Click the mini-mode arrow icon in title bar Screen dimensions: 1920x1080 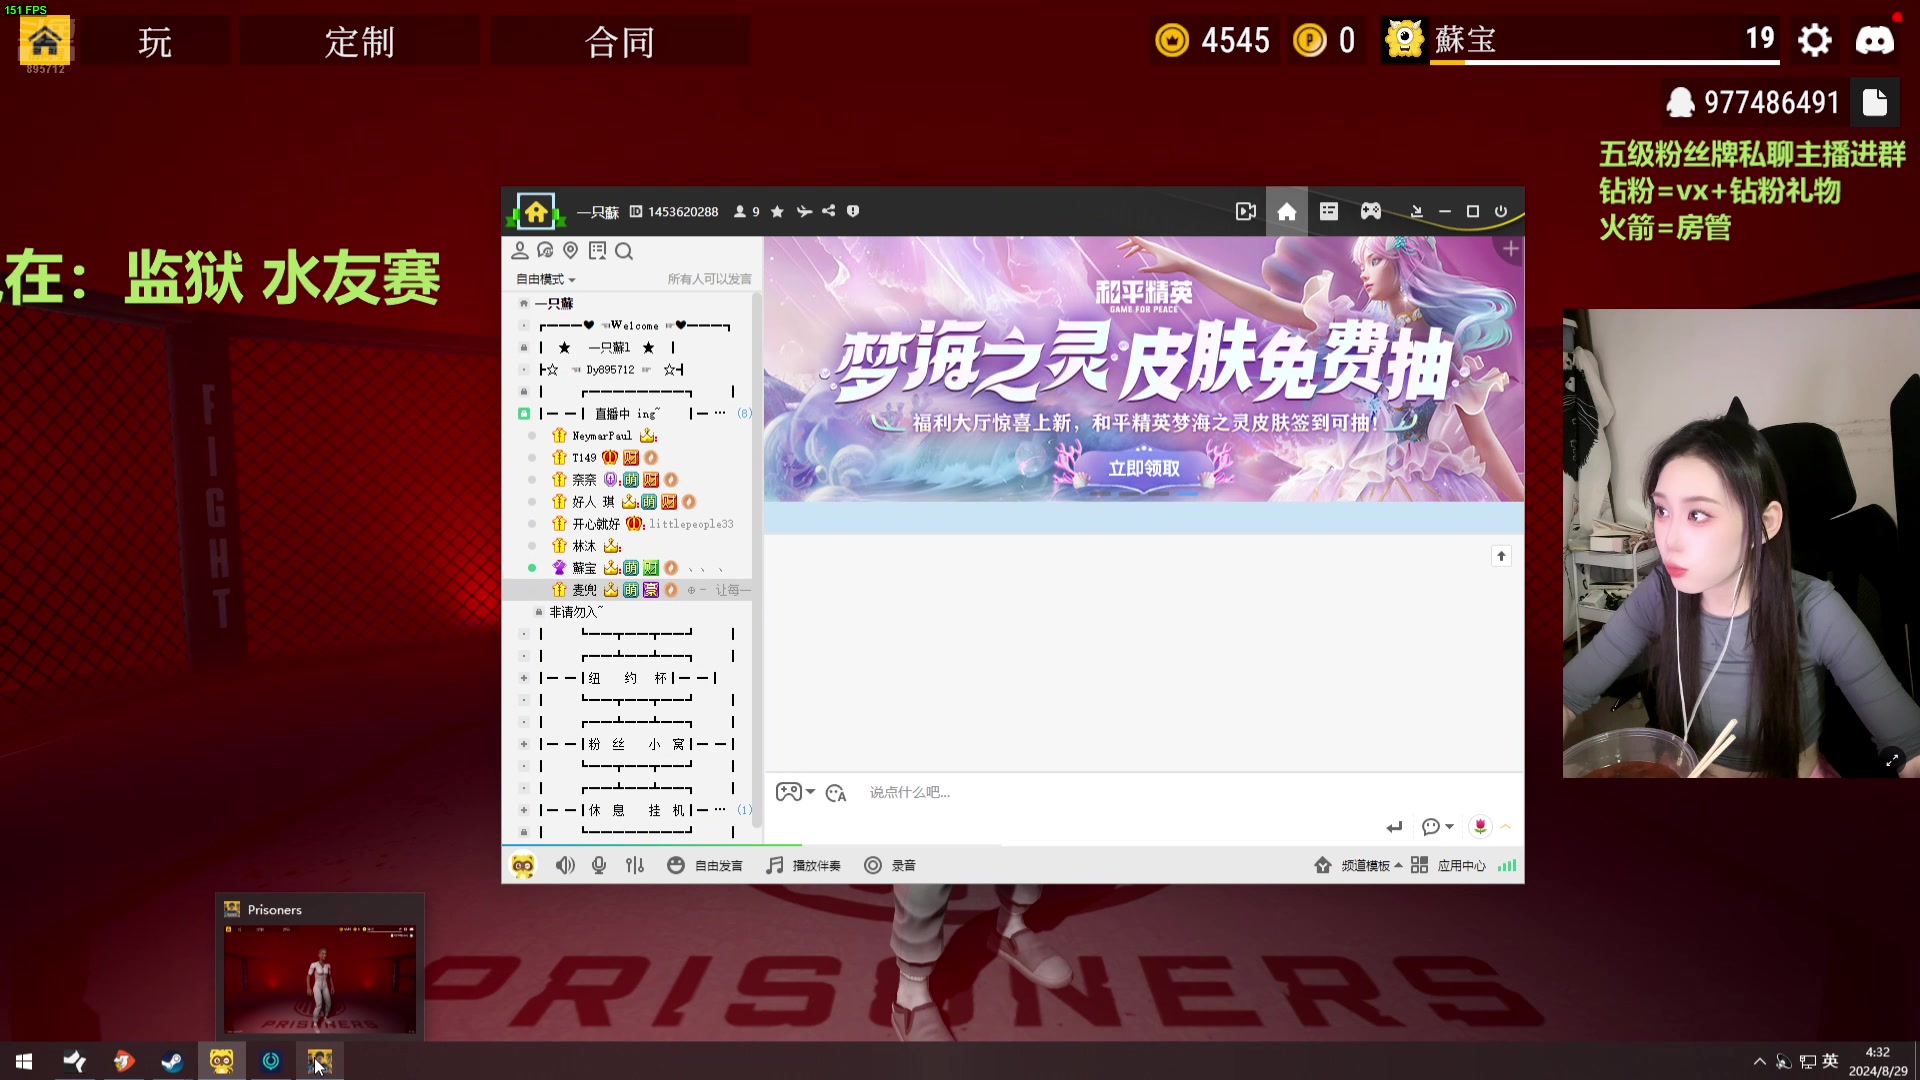(x=1416, y=212)
